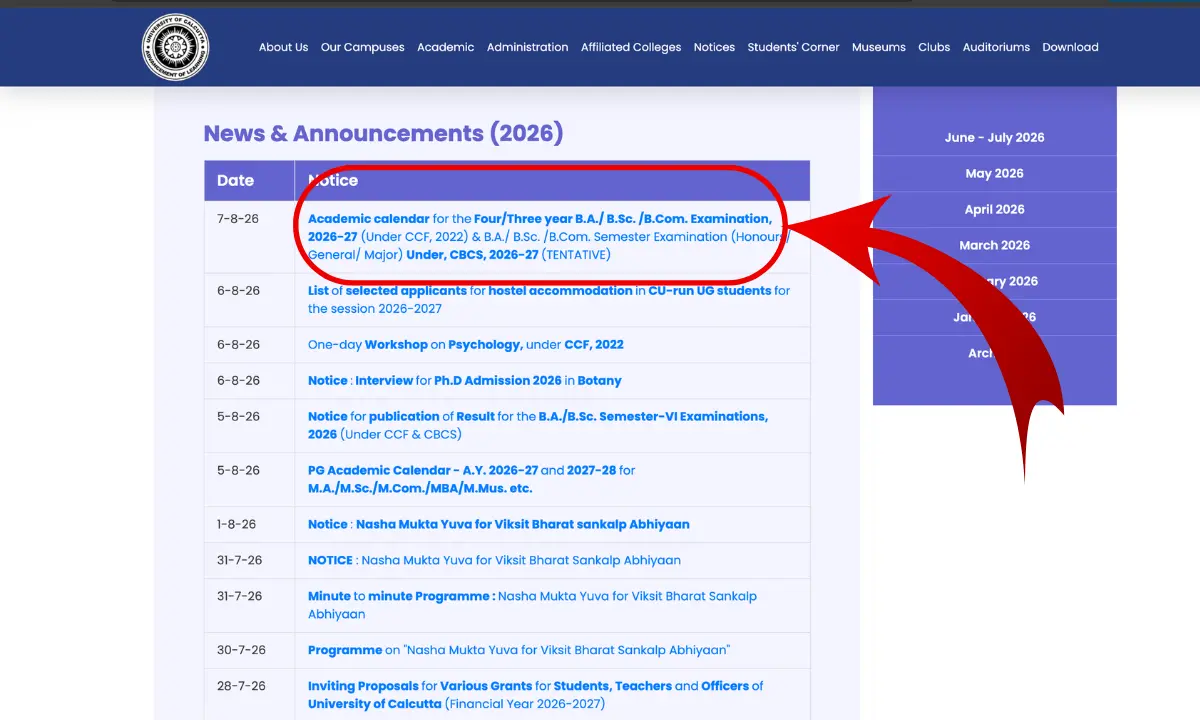1200x720 pixels.
Task: Open the 30-7-26 Programme notice link
Action: pos(519,651)
